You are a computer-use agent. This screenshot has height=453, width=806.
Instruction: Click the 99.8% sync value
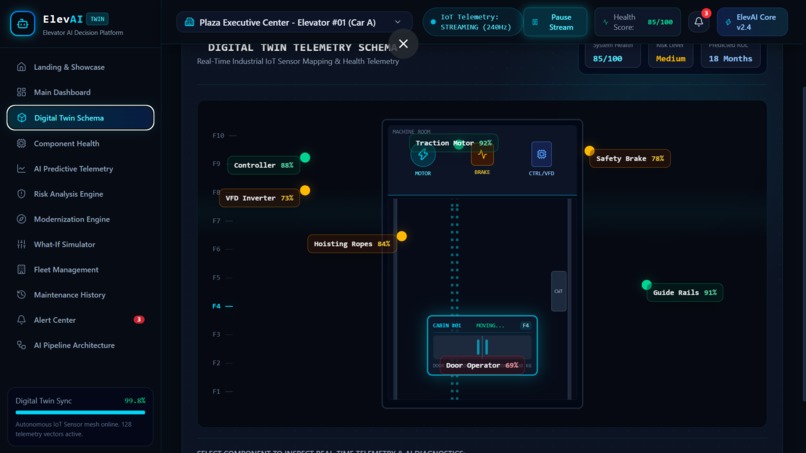(135, 401)
